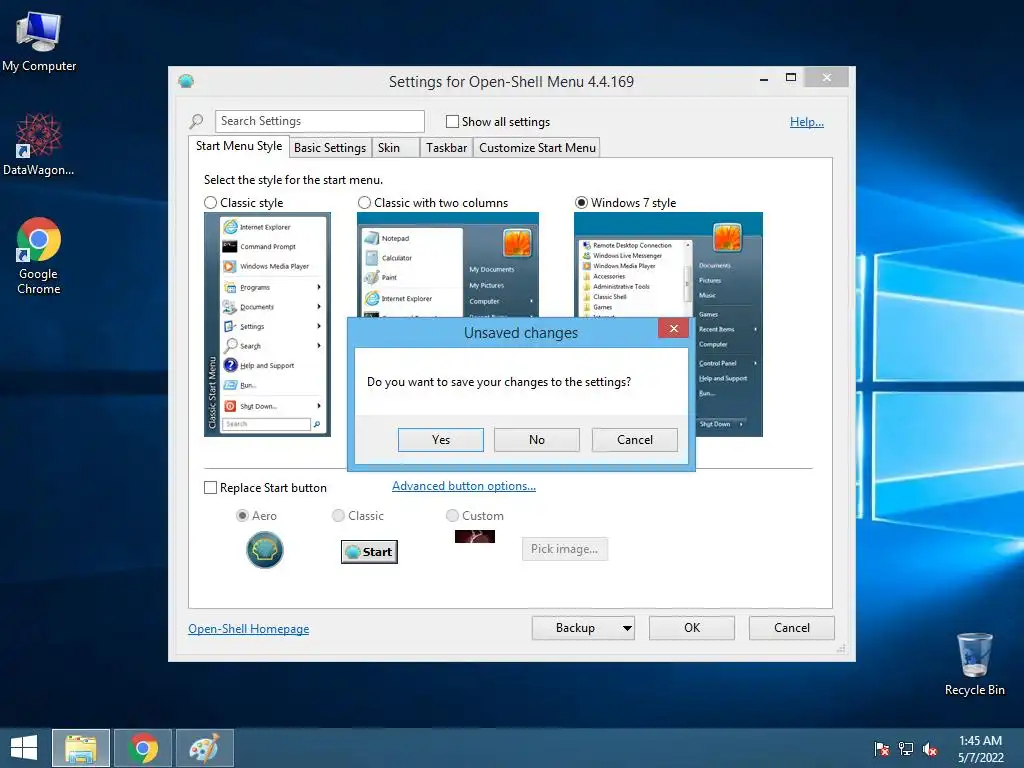The image size is (1024, 768).
Task: Click the Action Center flag tray icon
Action: coord(882,748)
